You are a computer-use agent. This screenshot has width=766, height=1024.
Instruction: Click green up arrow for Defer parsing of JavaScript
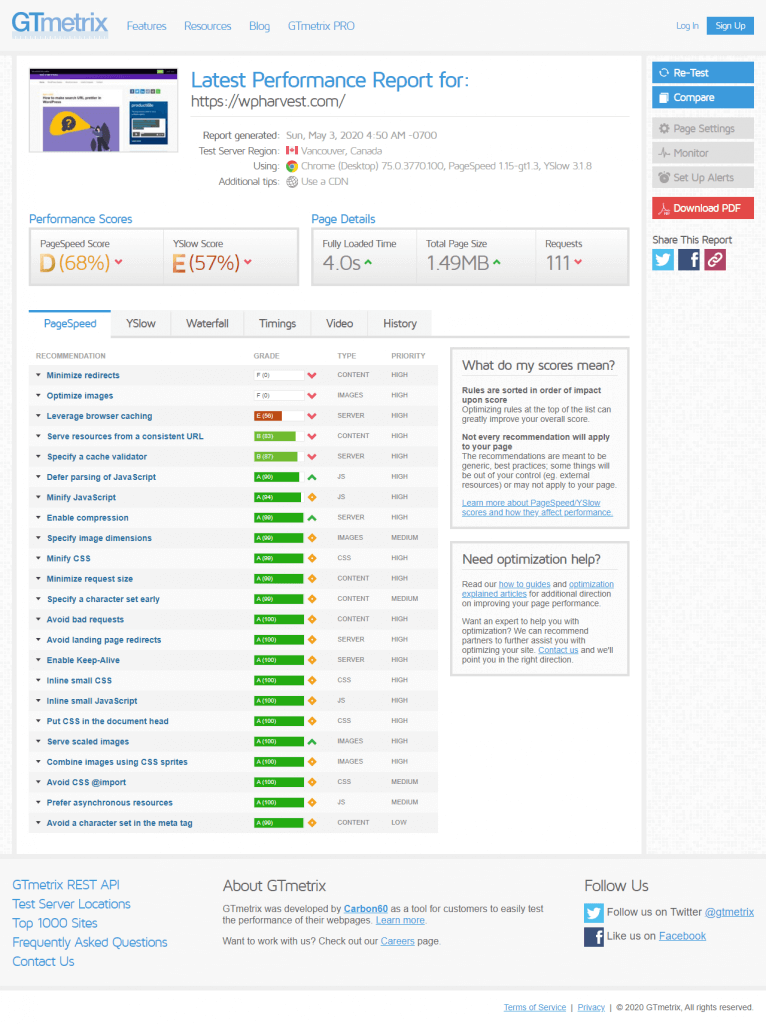312,477
